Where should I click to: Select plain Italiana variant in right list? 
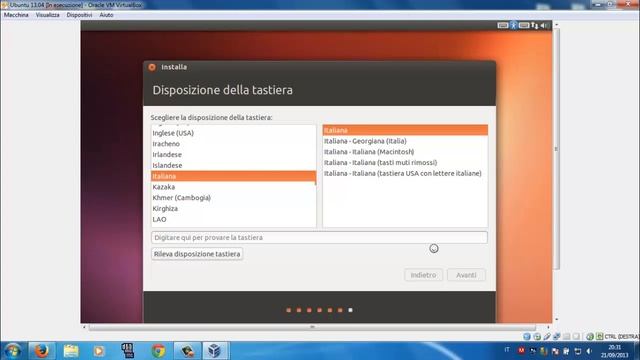[405, 130]
